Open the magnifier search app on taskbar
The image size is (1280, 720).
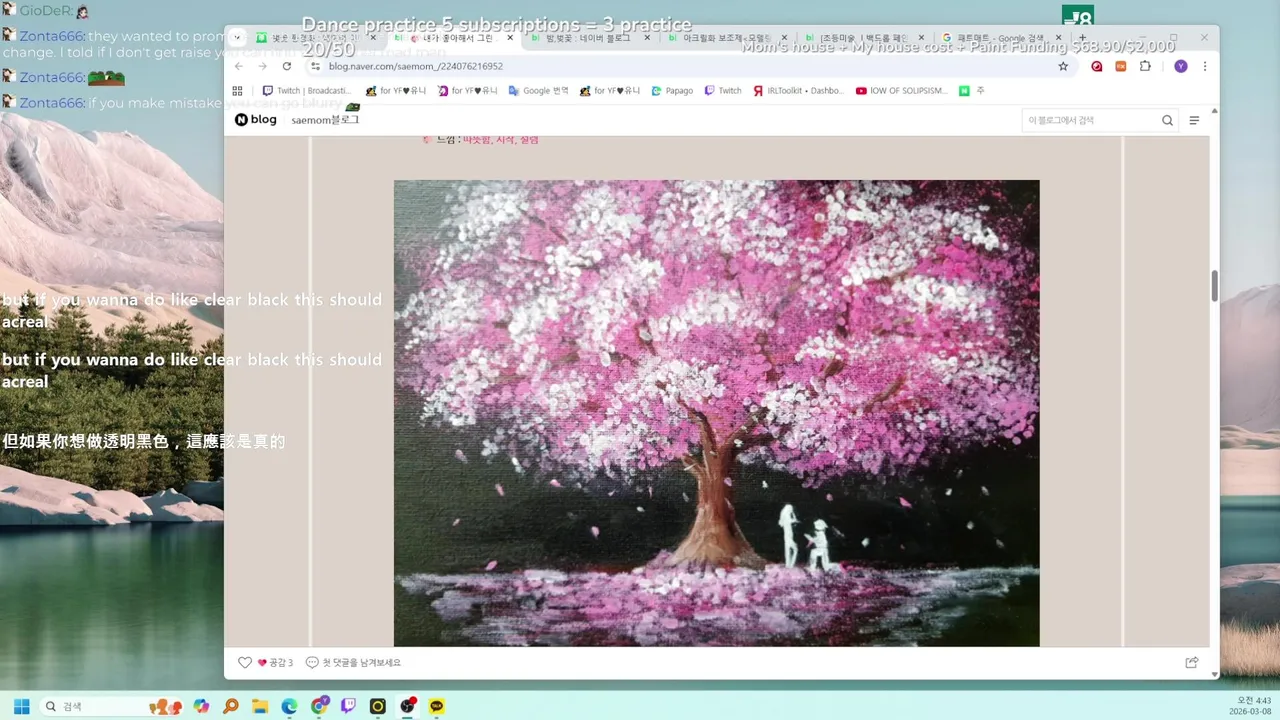[x=231, y=706]
